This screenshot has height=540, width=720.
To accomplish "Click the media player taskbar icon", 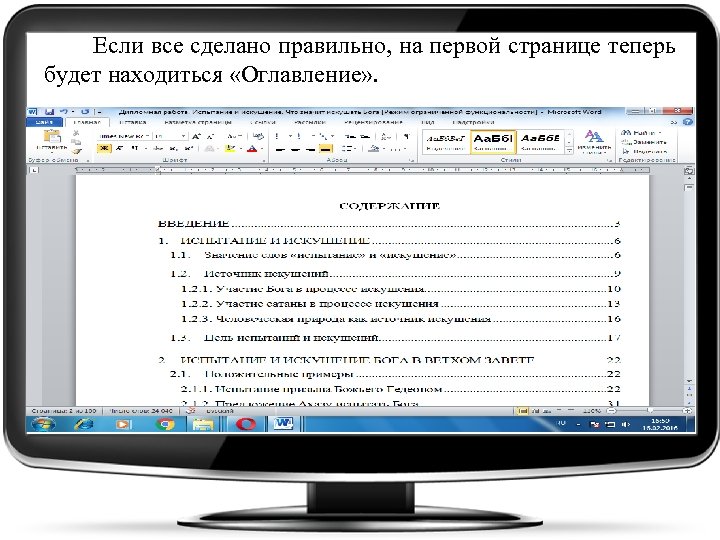I will pos(123,424).
